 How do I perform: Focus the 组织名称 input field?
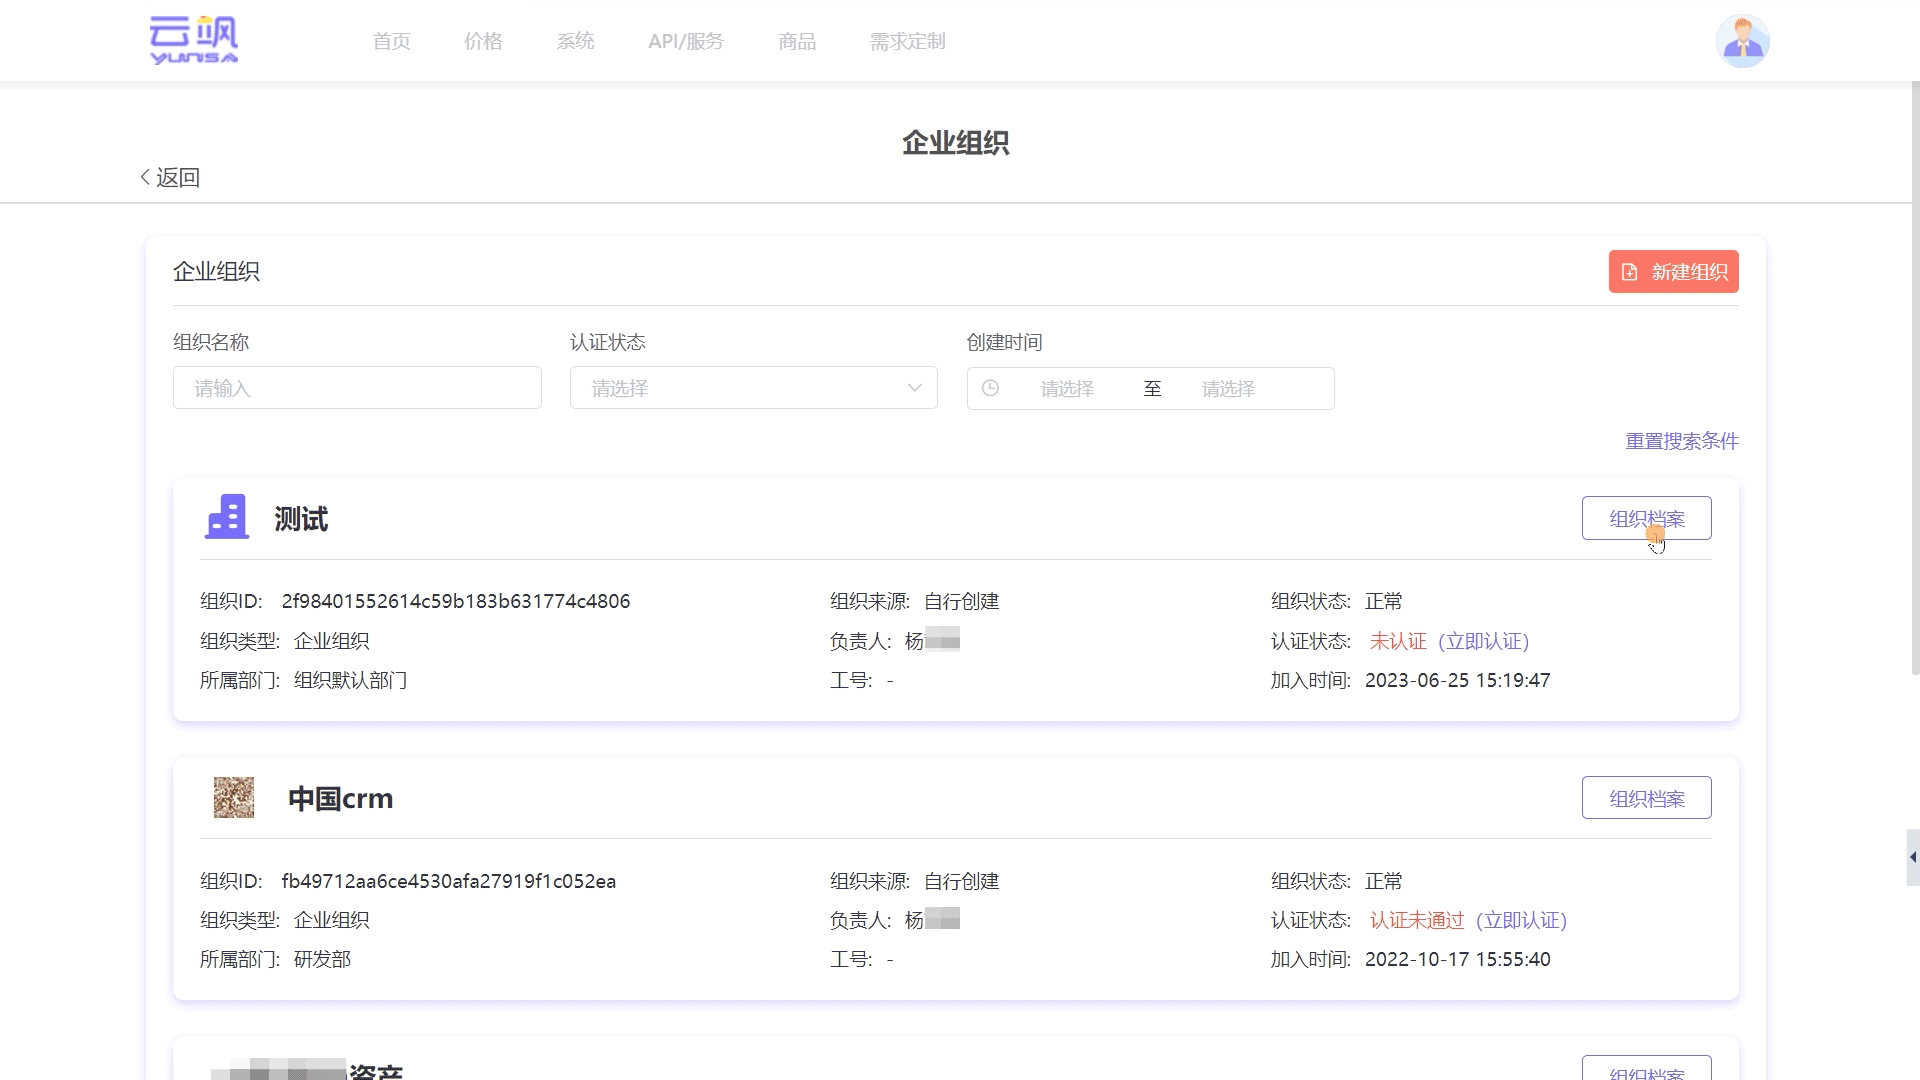tap(357, 388)
